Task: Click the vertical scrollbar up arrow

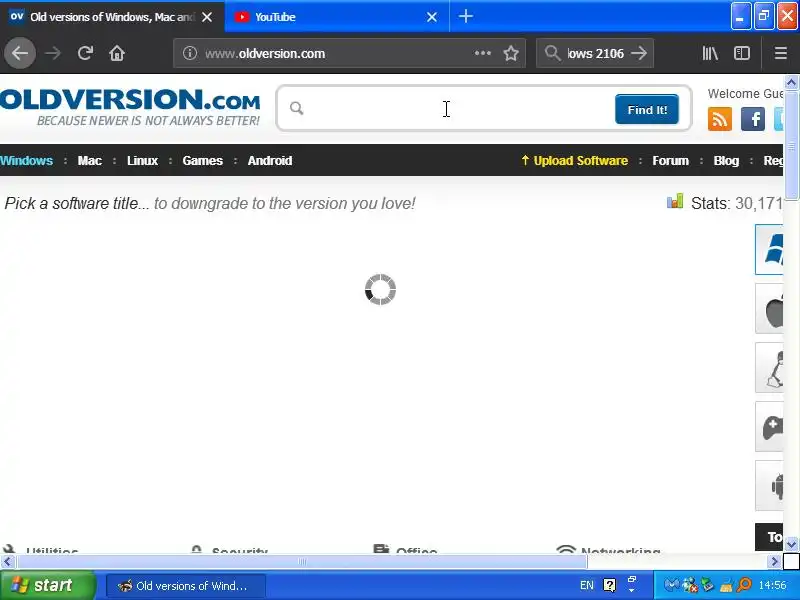Action: 791,82
